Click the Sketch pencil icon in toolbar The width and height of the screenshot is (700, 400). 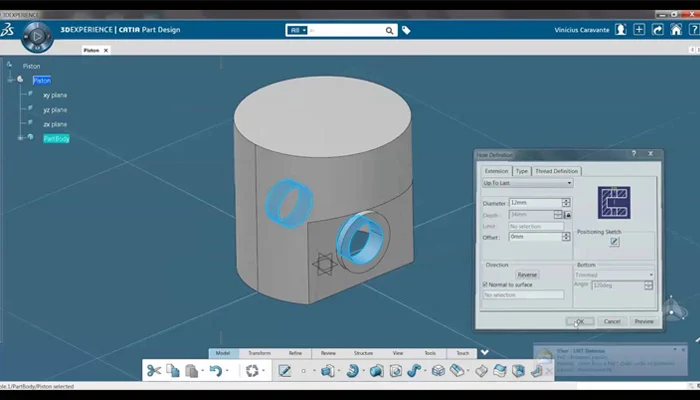285,370
